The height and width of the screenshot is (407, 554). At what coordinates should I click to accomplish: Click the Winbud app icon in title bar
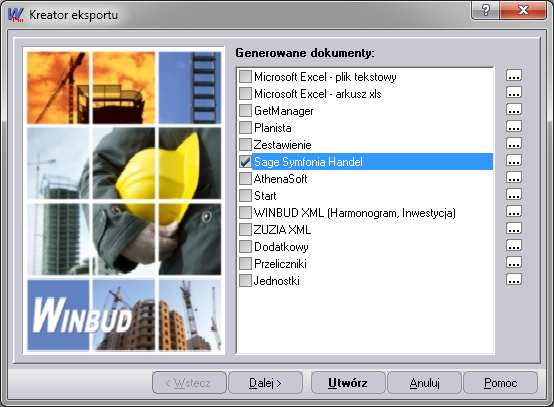click(16, 15)
